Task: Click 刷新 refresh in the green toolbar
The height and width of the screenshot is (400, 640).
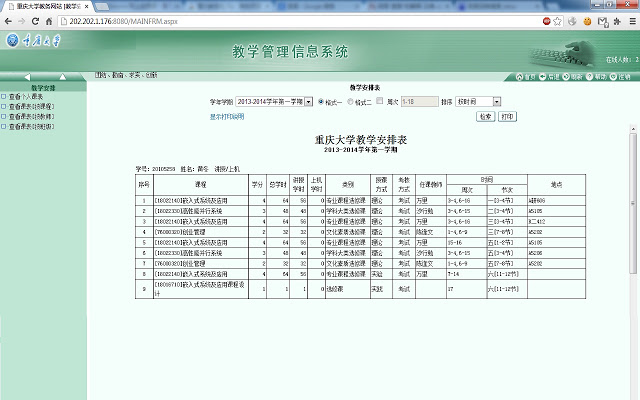Action: (573, 77)
